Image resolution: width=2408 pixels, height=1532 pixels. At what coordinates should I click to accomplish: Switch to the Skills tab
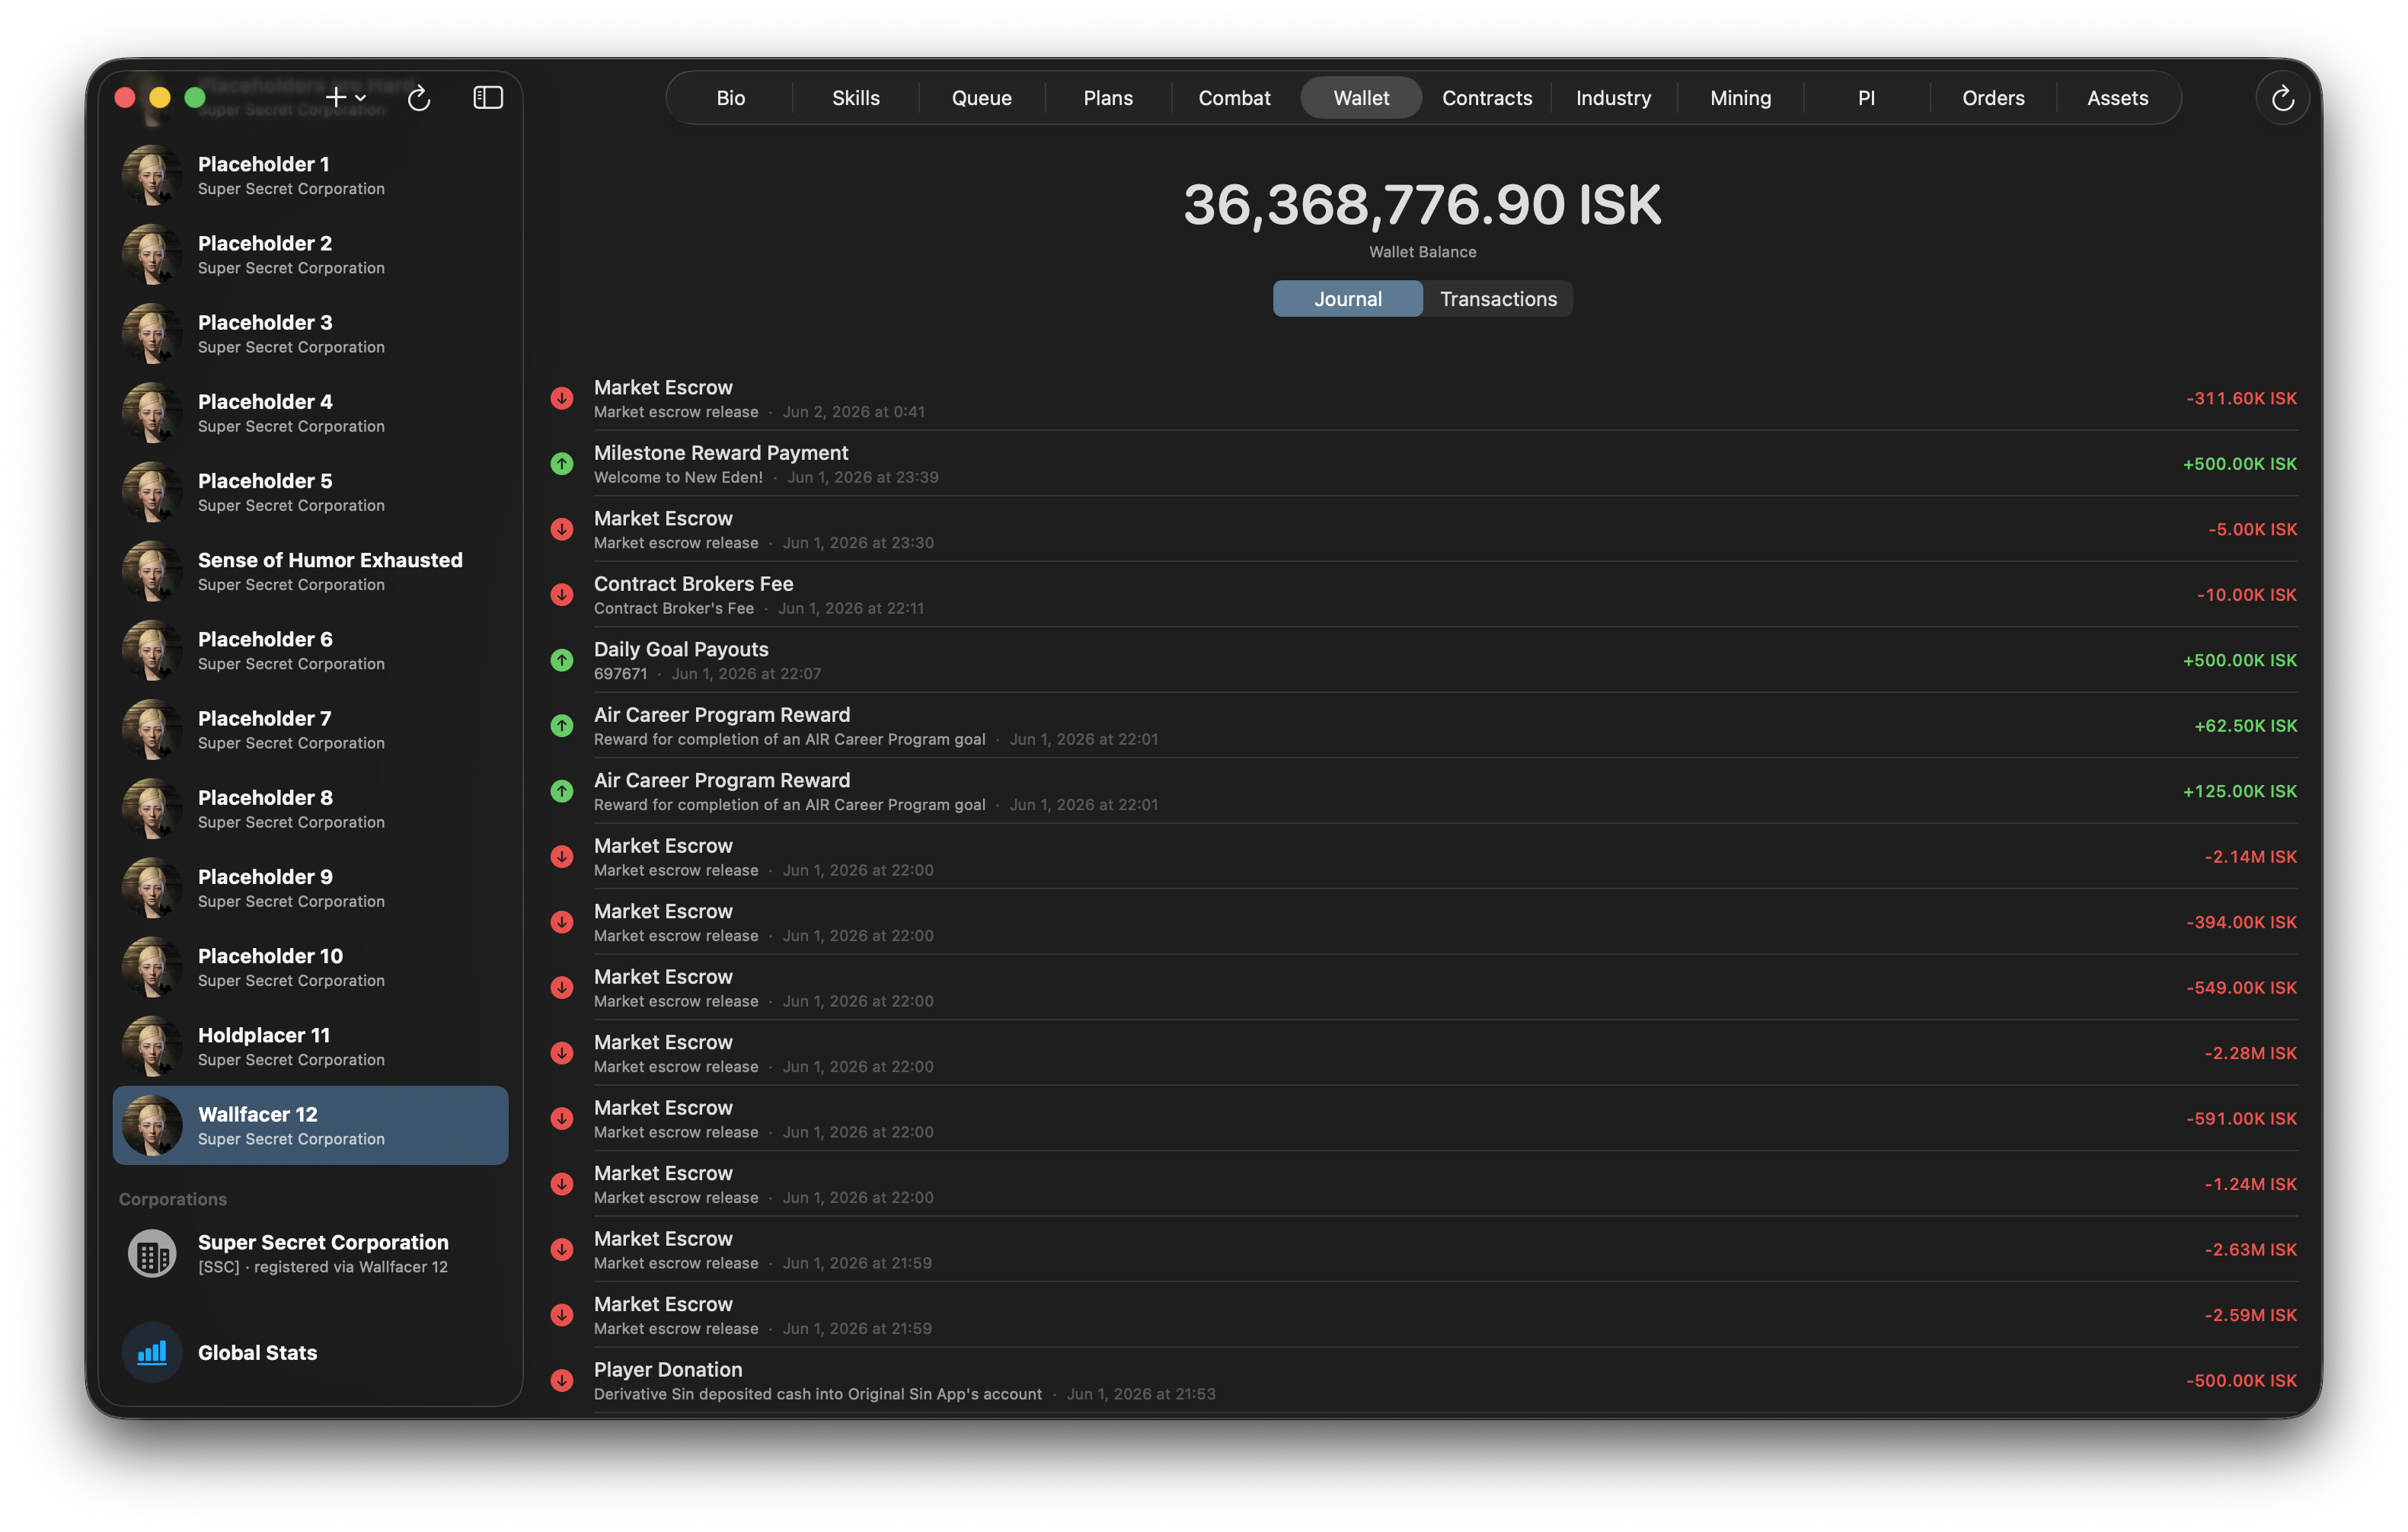tap(856, 98)
